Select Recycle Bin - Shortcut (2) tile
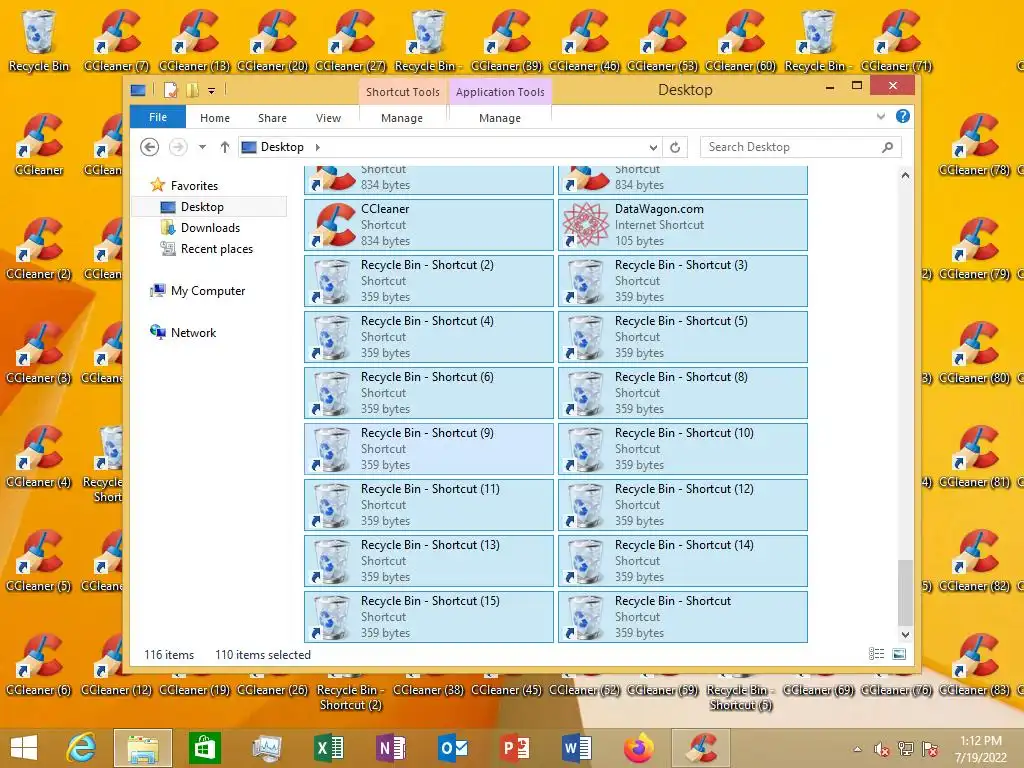This screenshot has width=1024, height=768. tap(429, 281)
